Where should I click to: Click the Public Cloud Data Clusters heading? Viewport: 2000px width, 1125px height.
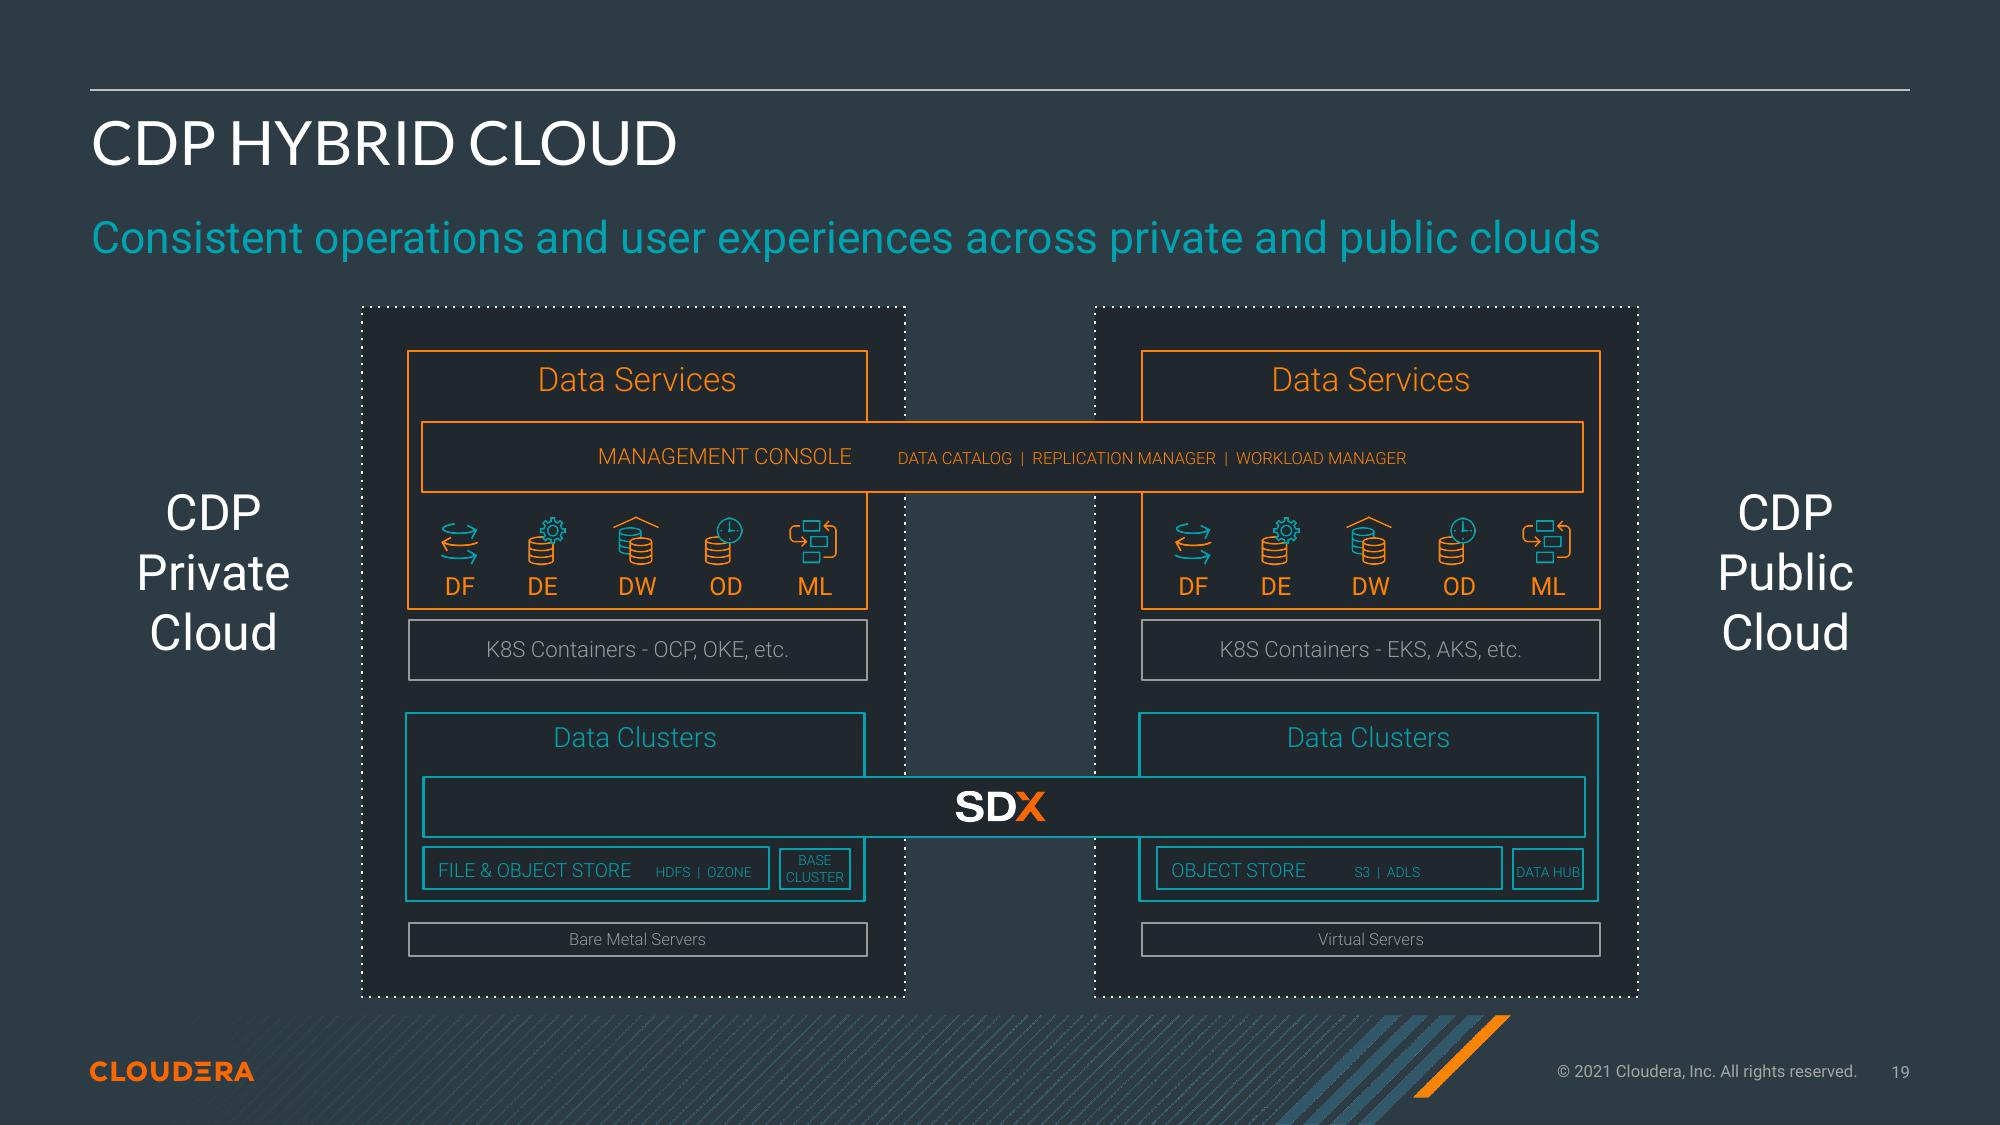coord(1368,738)
